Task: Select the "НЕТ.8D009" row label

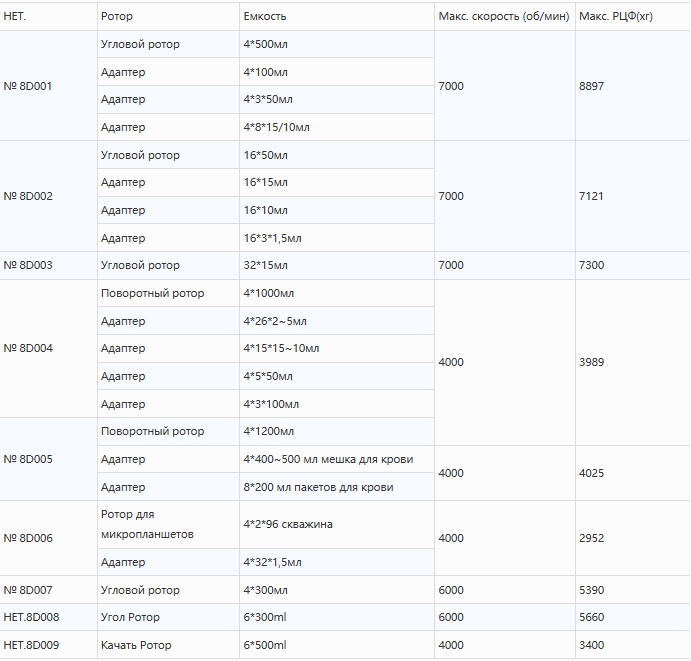Action: pos(32,645)
